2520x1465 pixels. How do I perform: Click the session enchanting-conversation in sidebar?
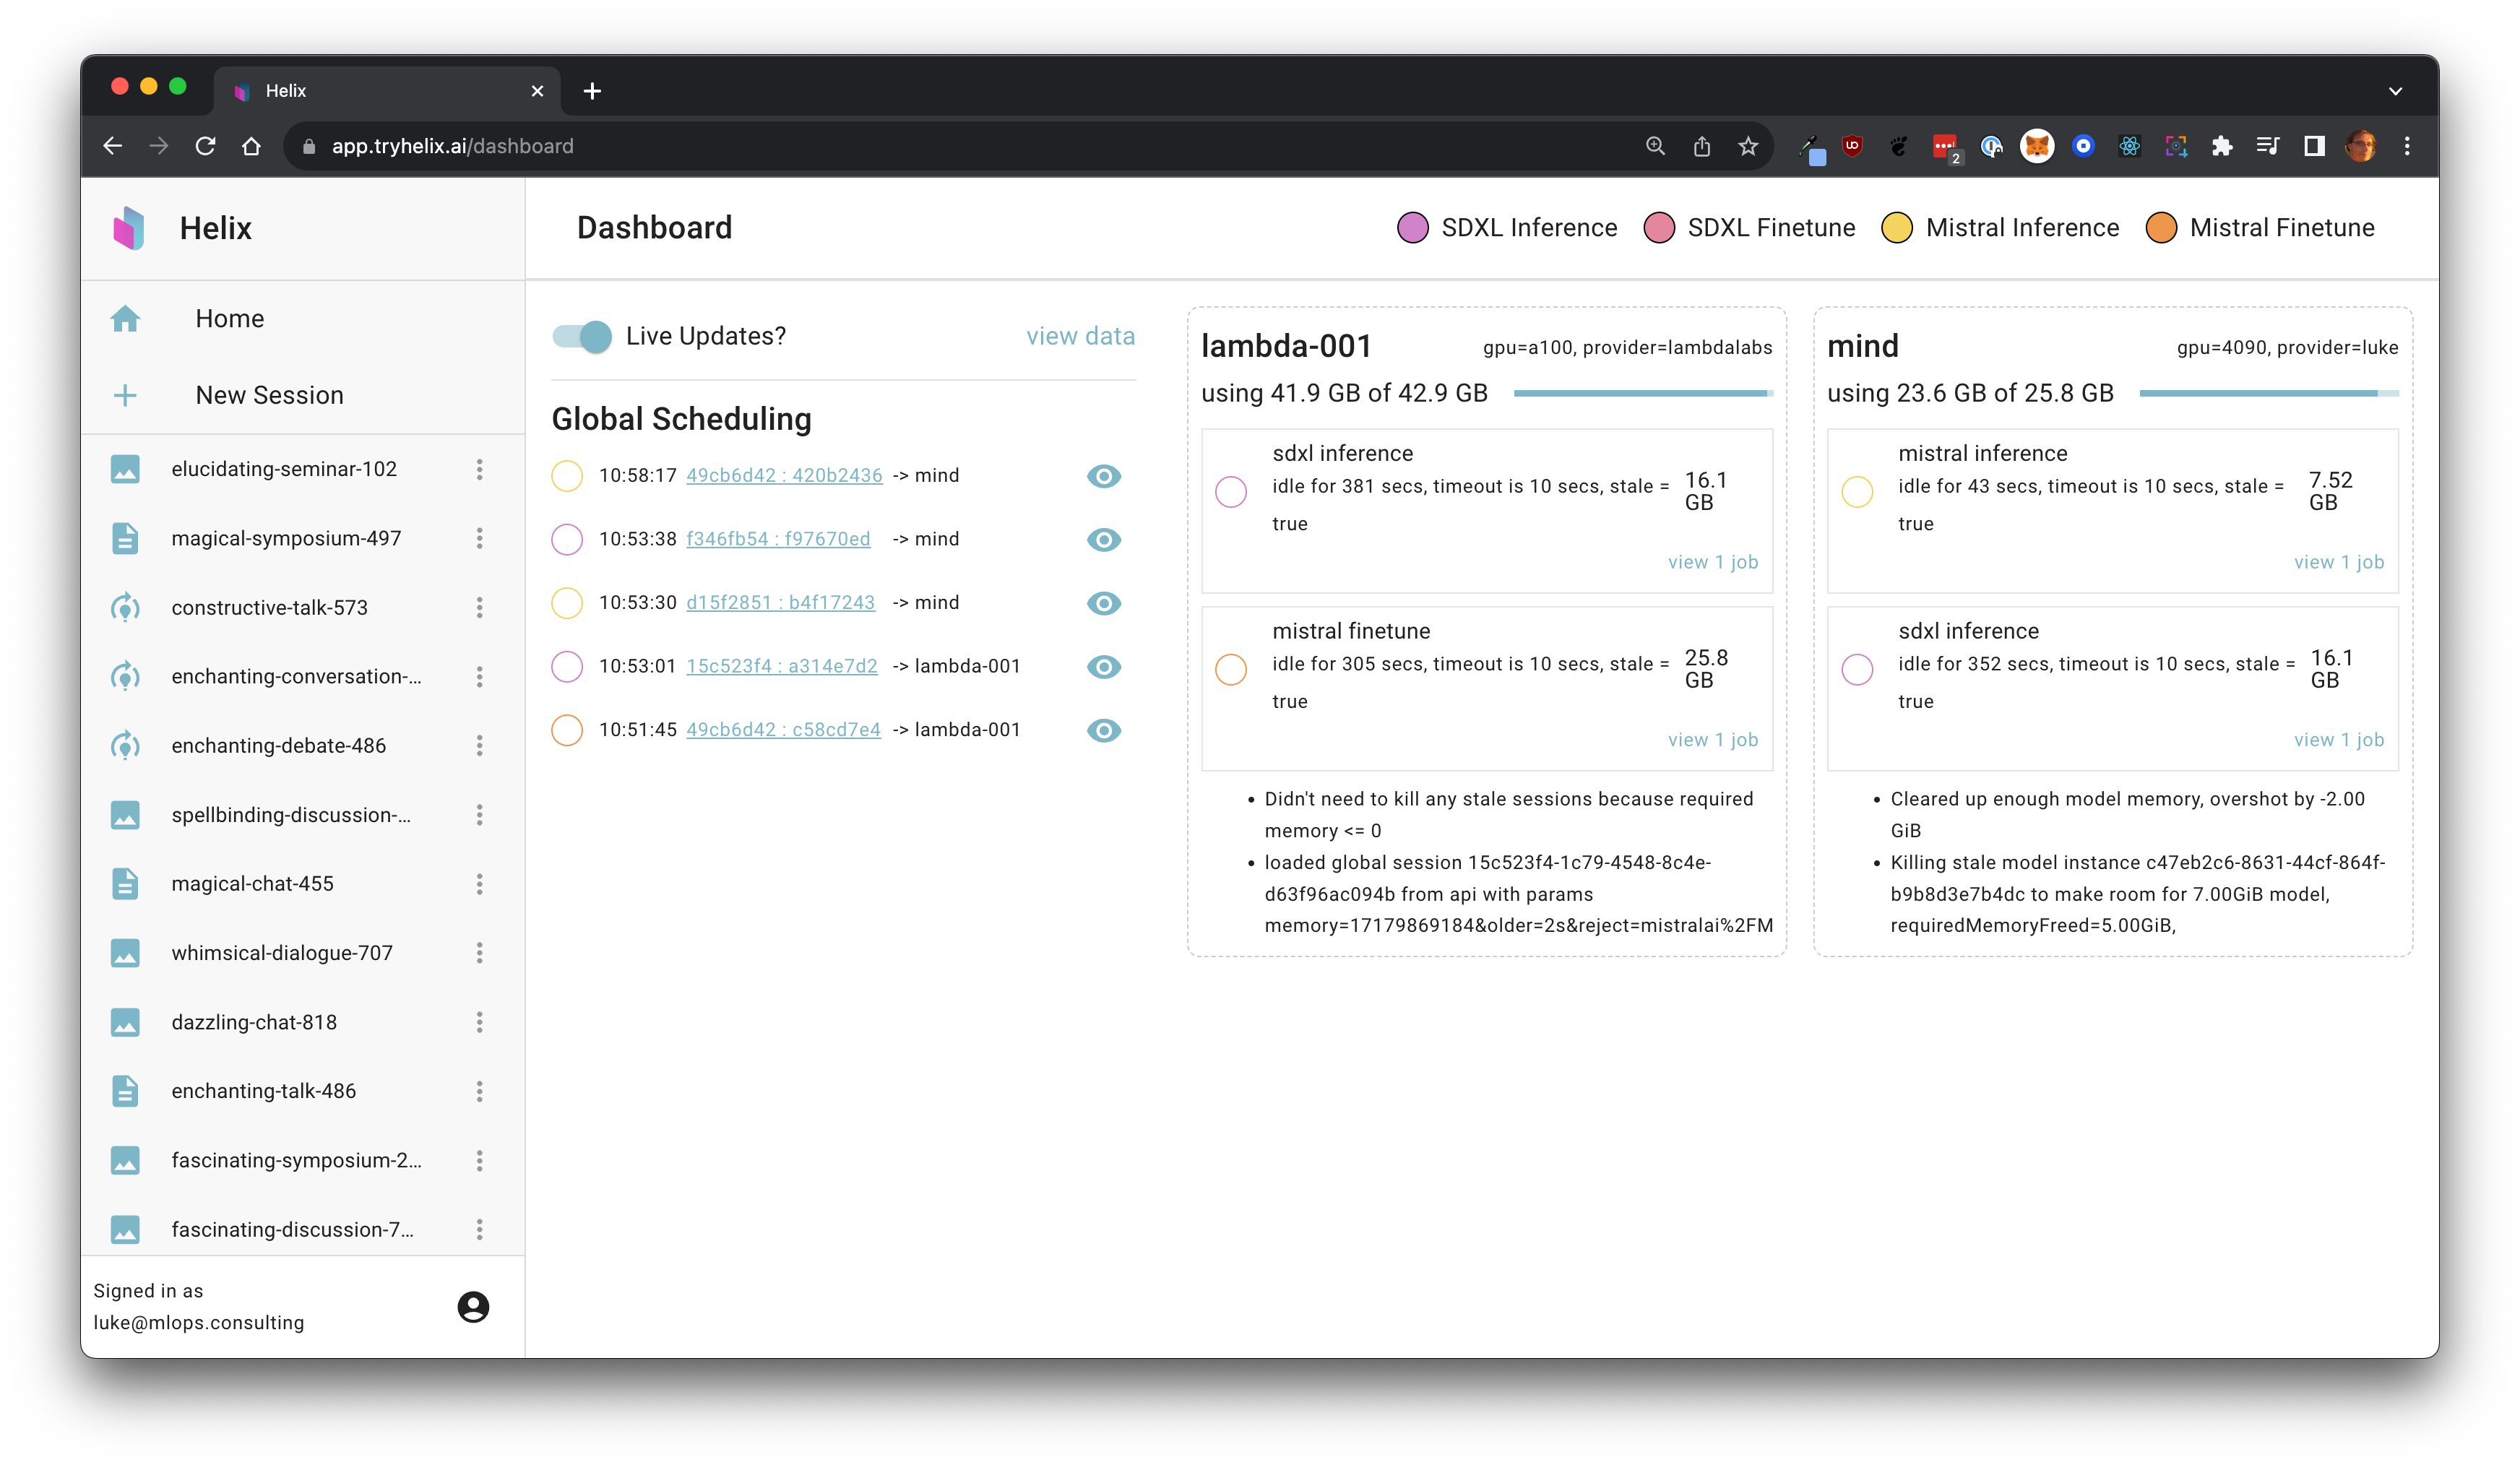point(295,675)
